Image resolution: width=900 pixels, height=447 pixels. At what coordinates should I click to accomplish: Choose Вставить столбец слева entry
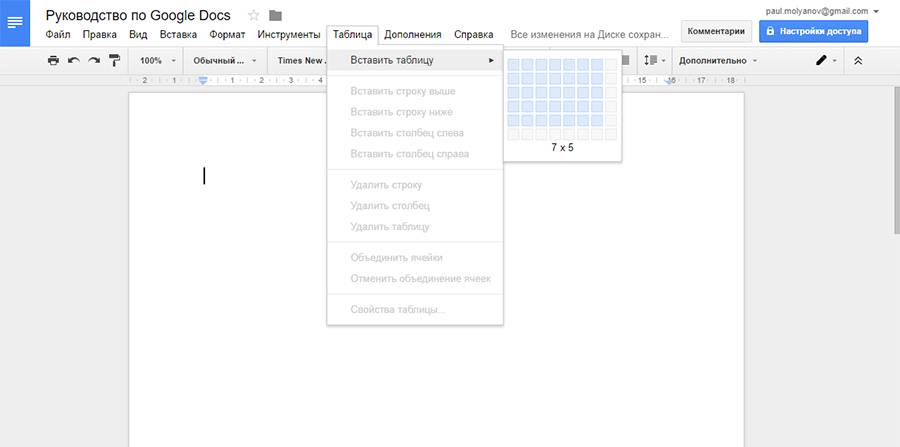[415, 133]
